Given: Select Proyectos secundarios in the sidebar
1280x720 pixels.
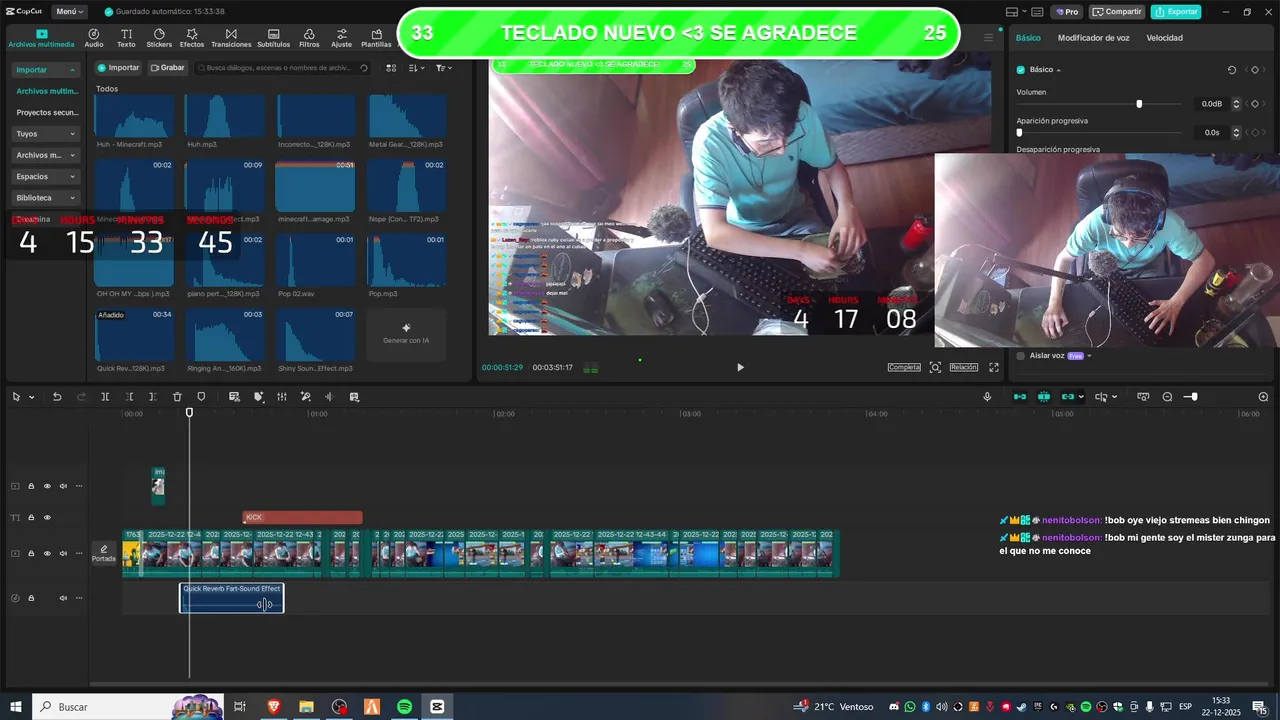Looking at the screenshot, I should (47, 113).
